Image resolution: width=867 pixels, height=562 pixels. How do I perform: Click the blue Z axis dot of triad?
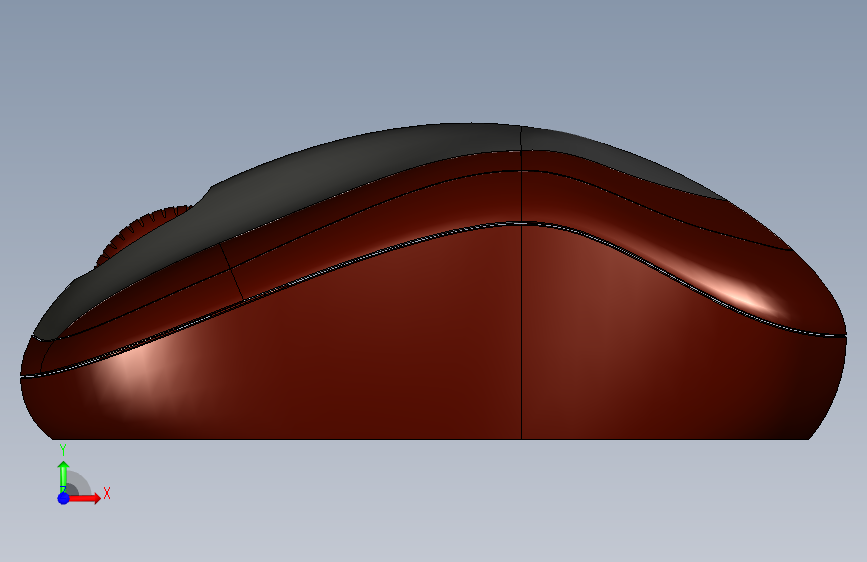[63, 498]
